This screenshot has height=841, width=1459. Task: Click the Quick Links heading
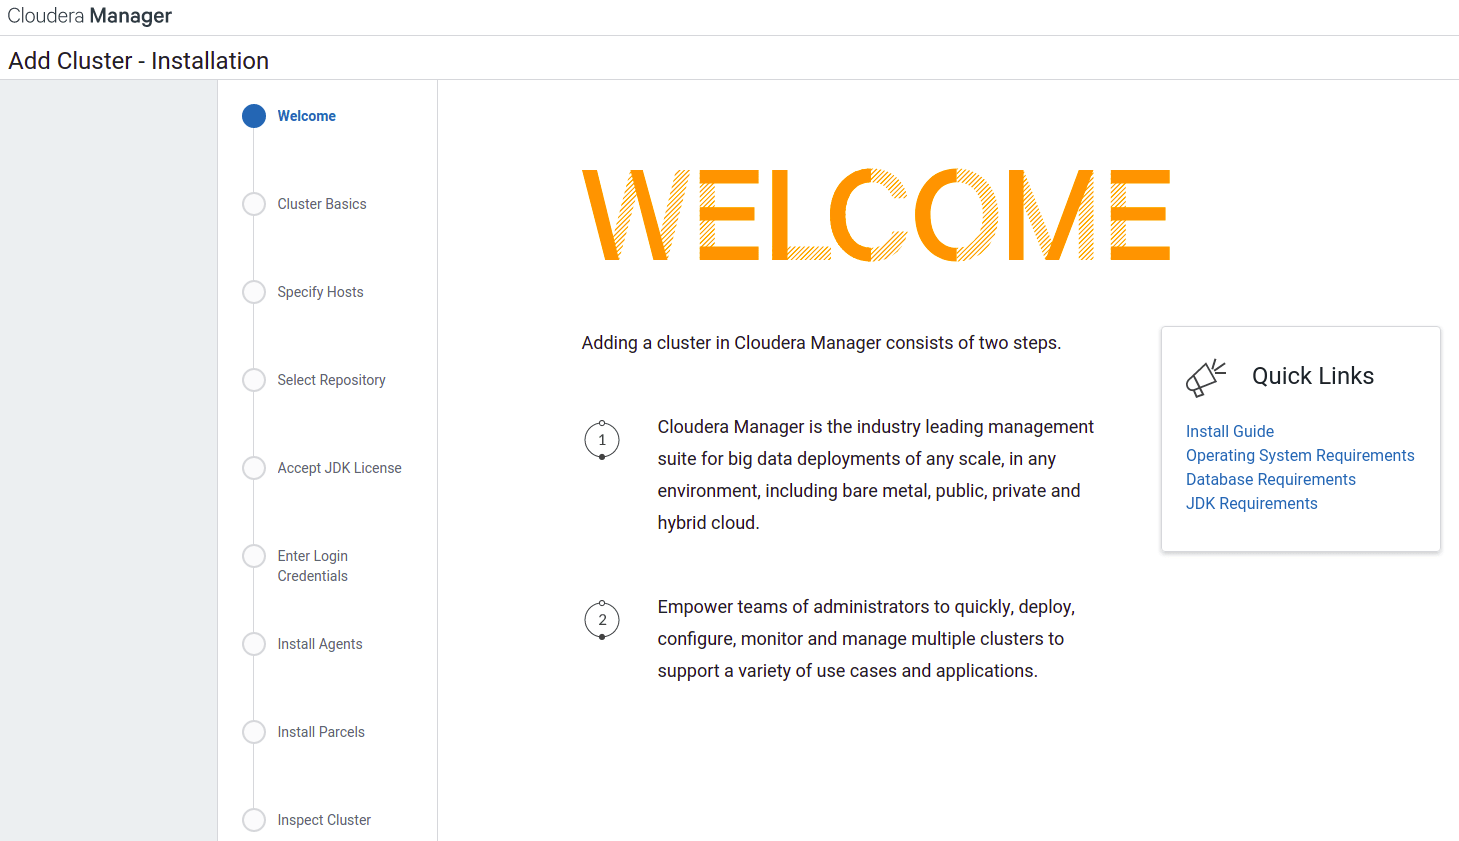tap(1313, 376)
